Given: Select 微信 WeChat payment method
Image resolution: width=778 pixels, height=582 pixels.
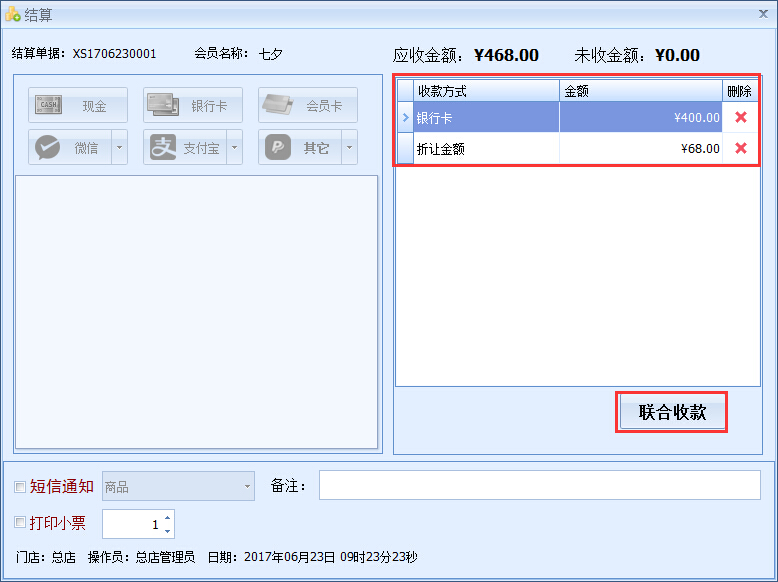Looking at the screenshot, I should click(x=70, y=147).
